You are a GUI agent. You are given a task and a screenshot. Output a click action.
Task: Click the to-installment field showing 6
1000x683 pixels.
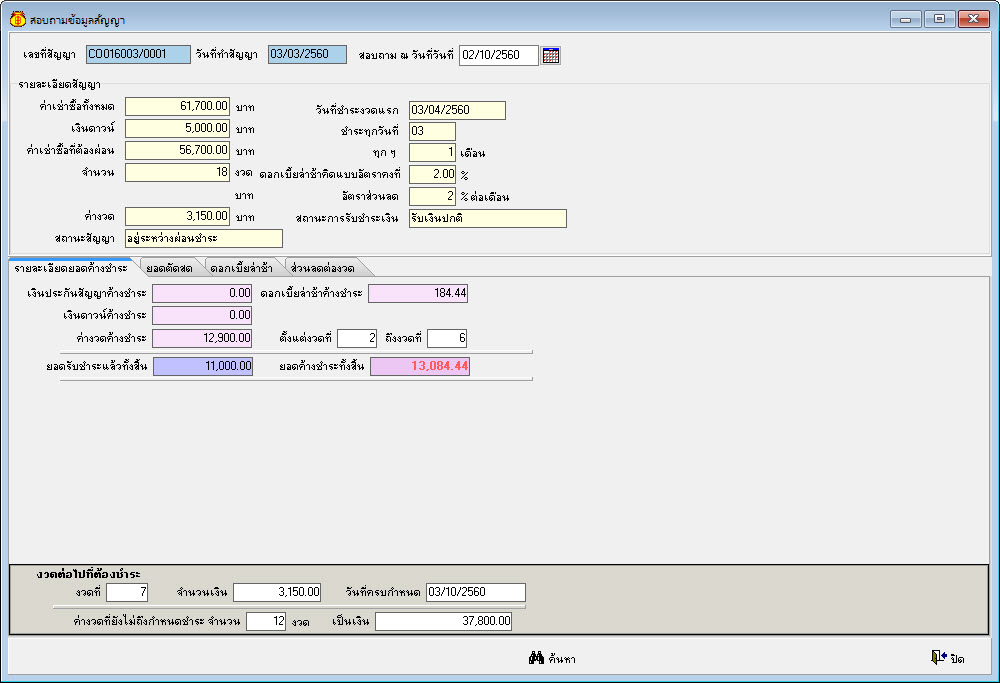click(x=447, y=338)
